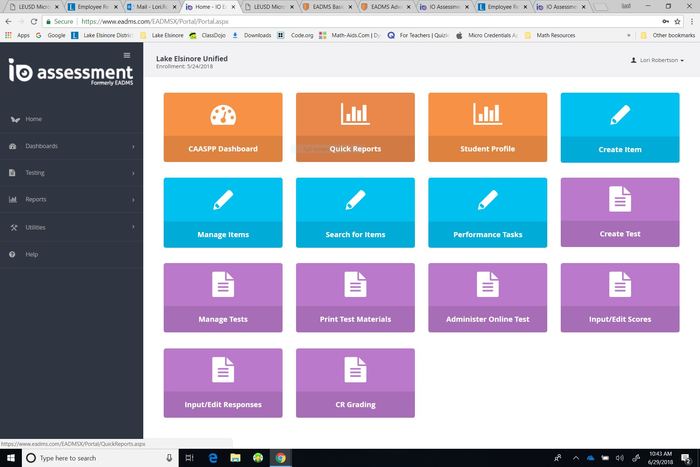Open Help from the sidebar
Viewport: 700px width, 467px height.
[32, 255]
